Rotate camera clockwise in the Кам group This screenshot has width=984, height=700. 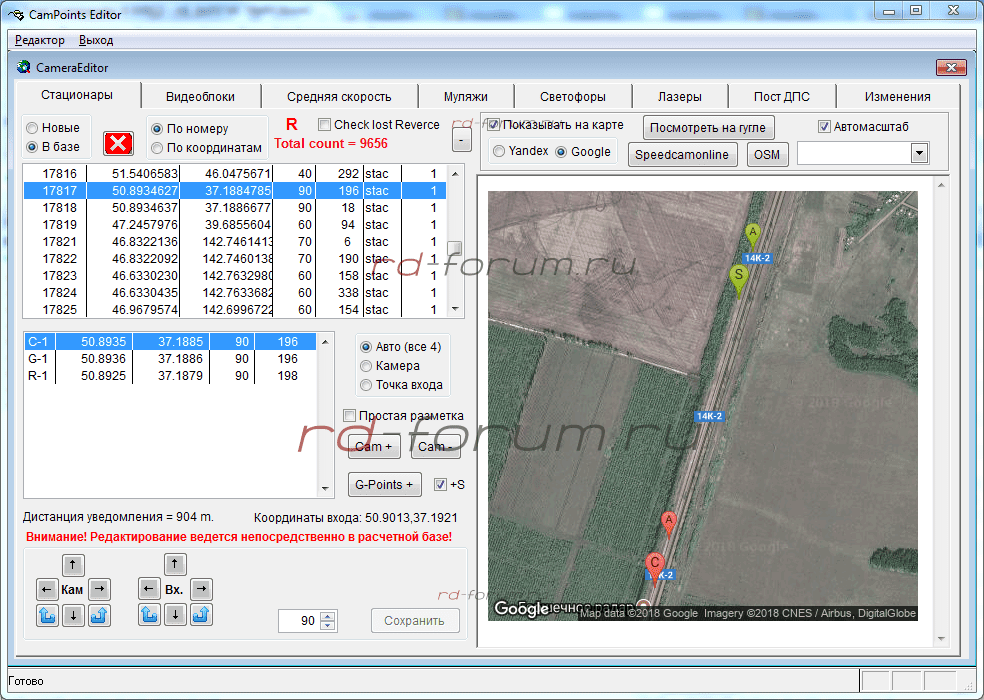point(99,615)
